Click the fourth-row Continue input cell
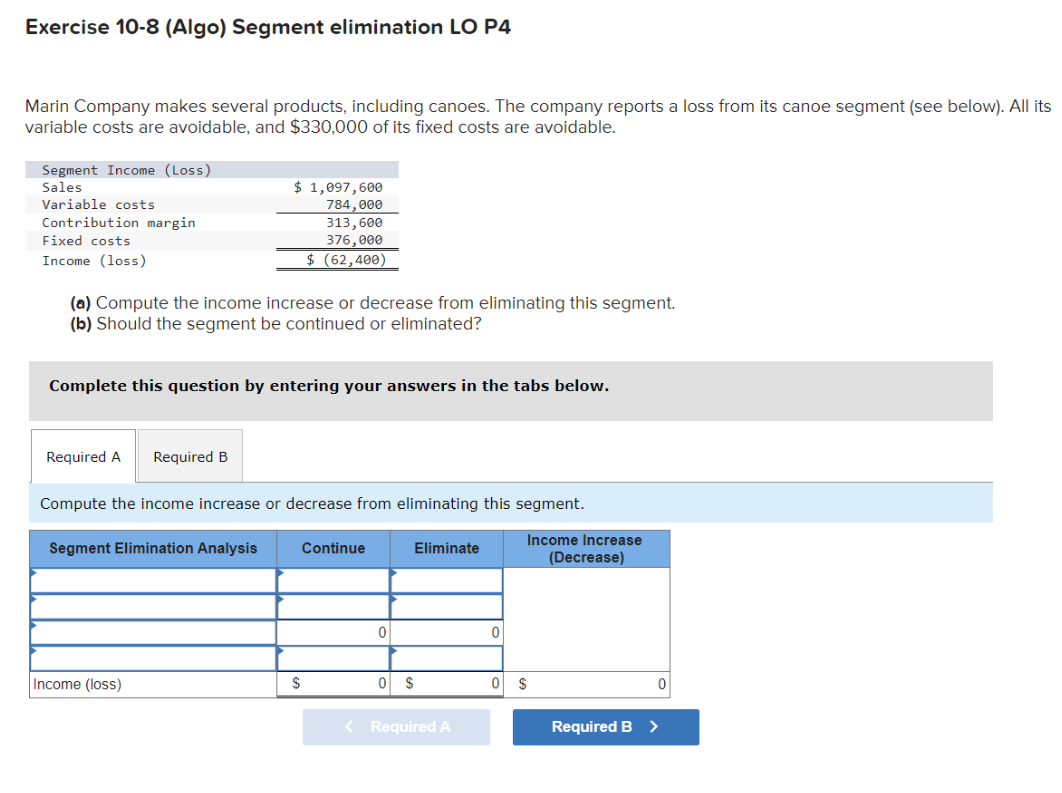Viewport: 1062px width, 793px height. [x=334, y=658]
